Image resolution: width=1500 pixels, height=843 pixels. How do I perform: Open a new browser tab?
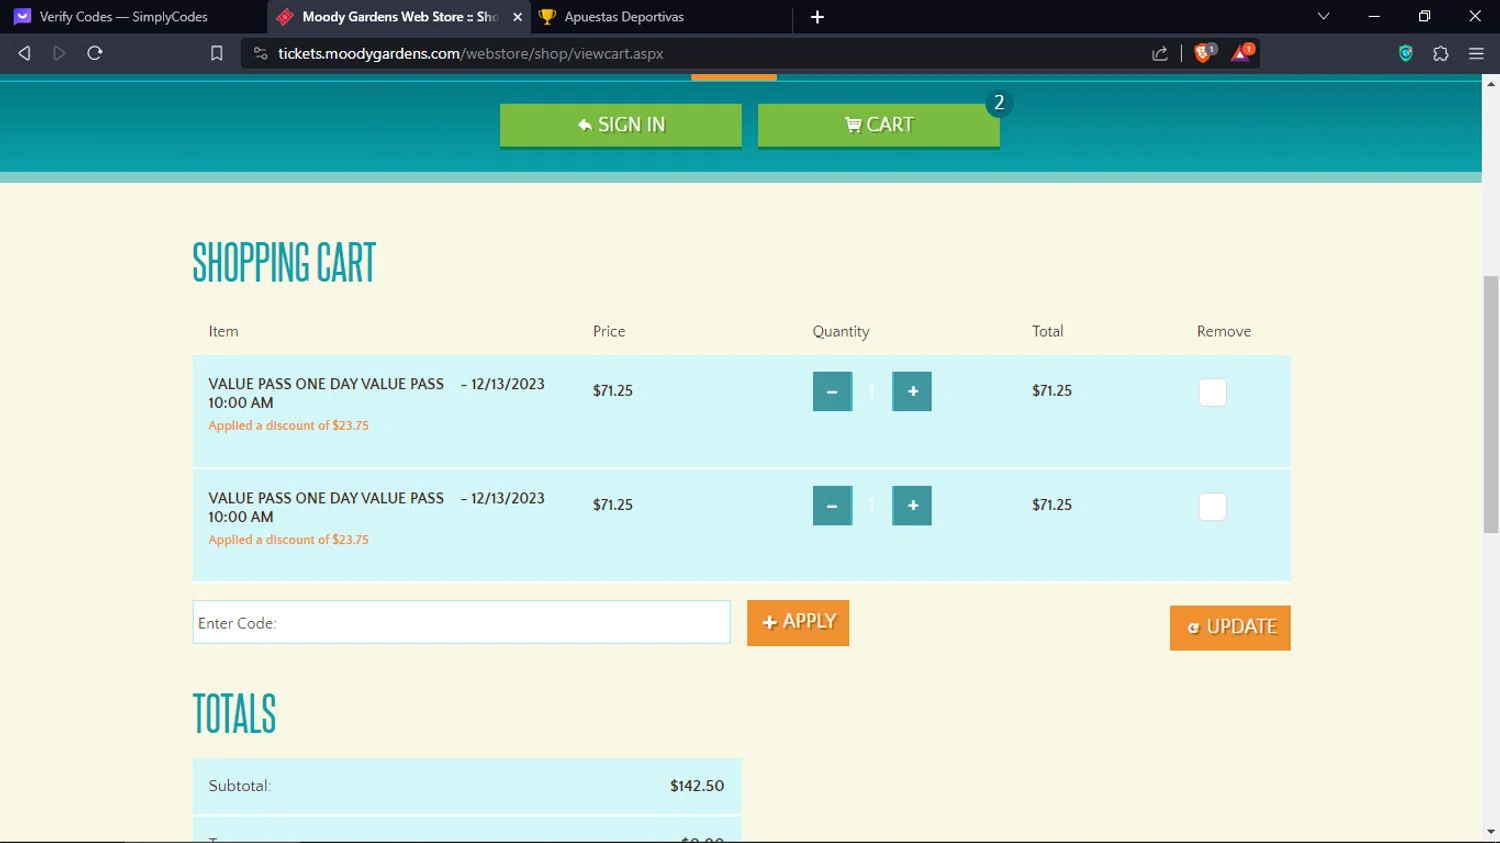(x=817, y=17)
